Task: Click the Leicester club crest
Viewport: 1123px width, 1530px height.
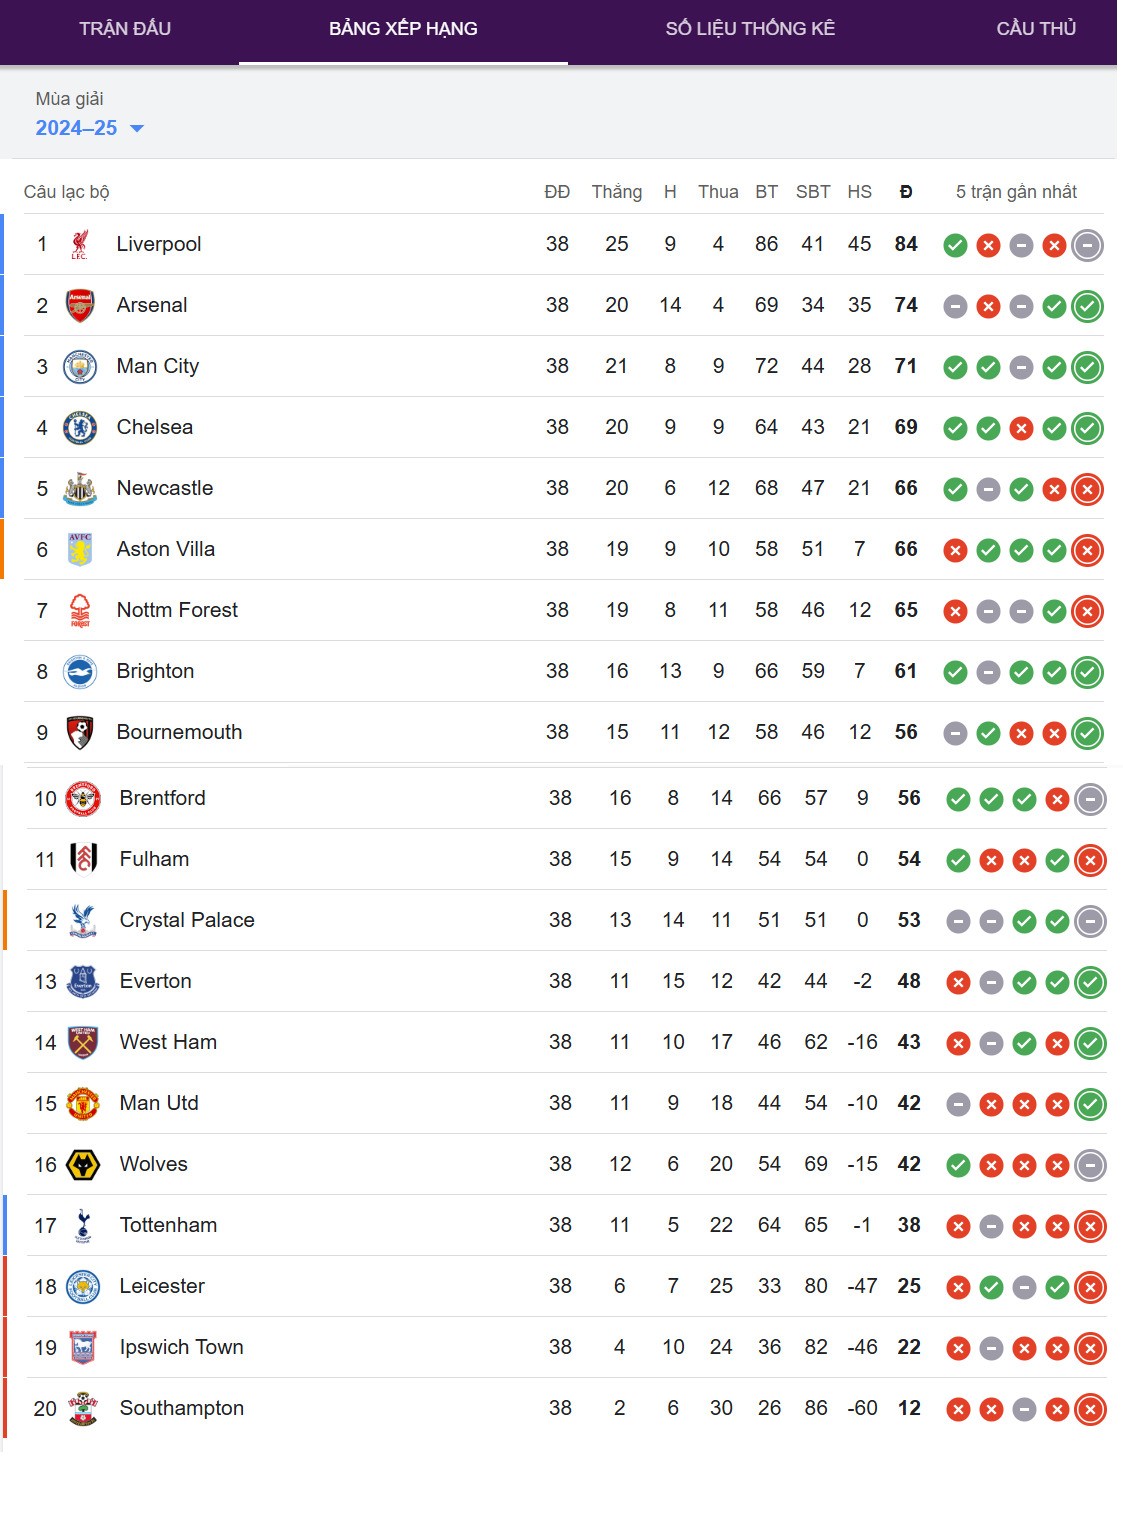Action: pos(83,1287)
